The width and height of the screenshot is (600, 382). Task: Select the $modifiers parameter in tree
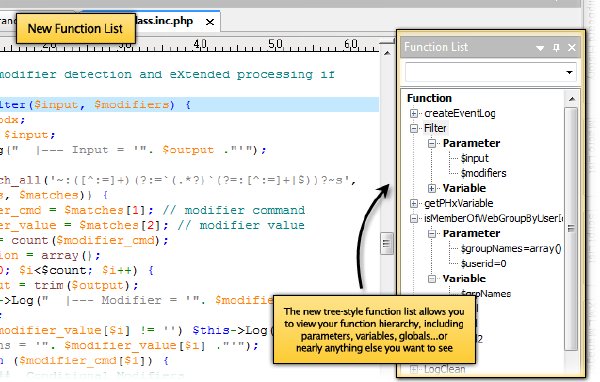(483, 173)
